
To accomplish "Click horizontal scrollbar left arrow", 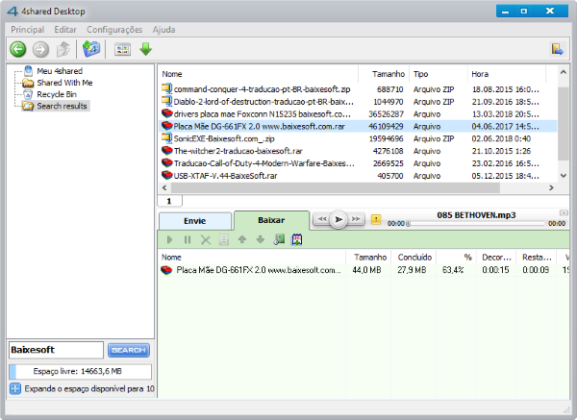I will (x=164, y=188).
